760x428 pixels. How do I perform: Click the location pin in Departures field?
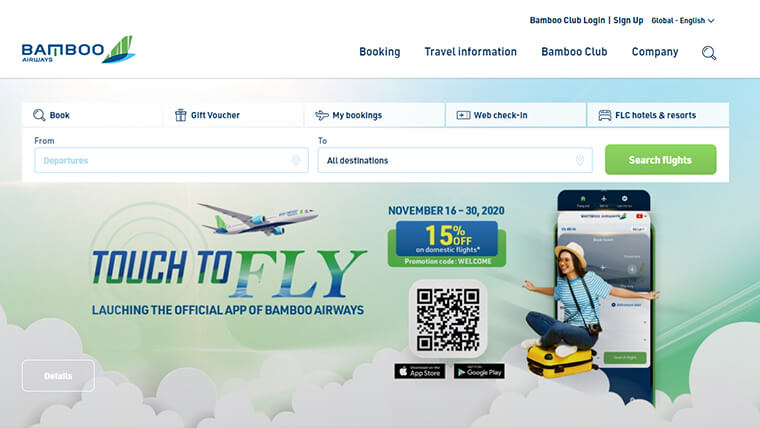(296, 160)
